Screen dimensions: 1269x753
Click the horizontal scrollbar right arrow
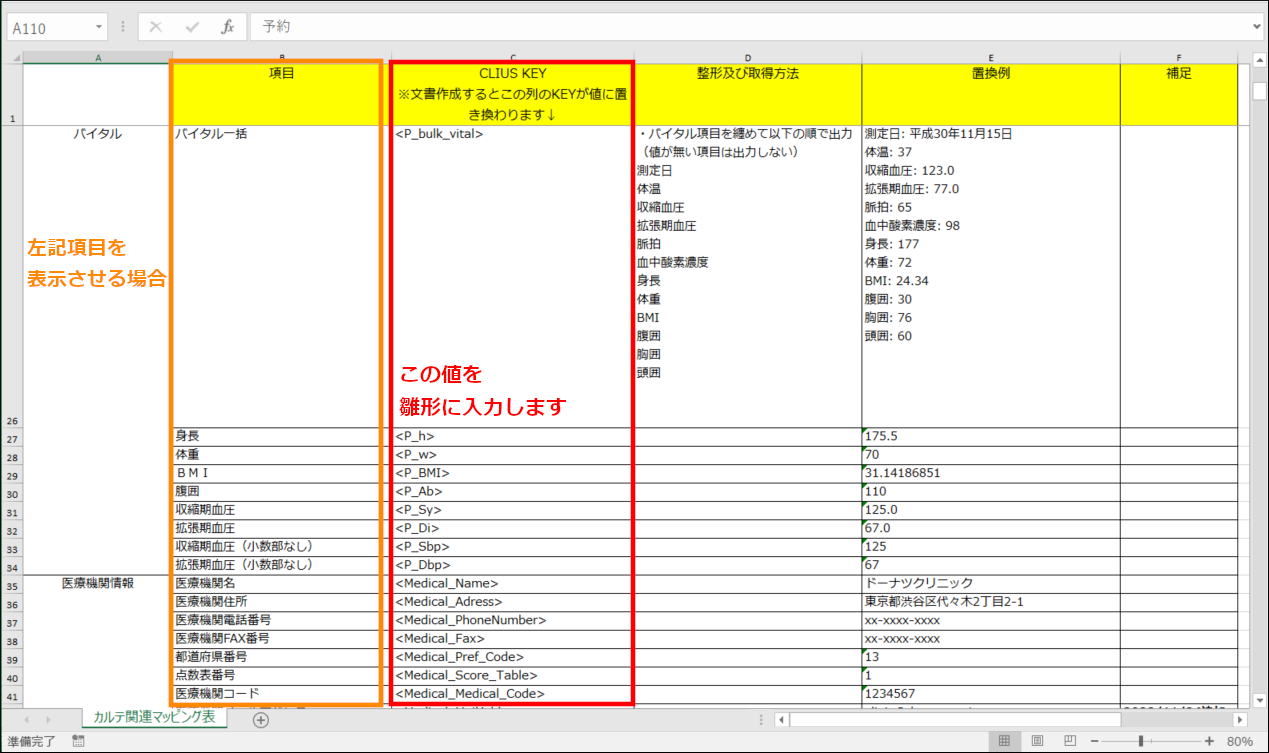pyautogui.click(x=1240, y=719)
